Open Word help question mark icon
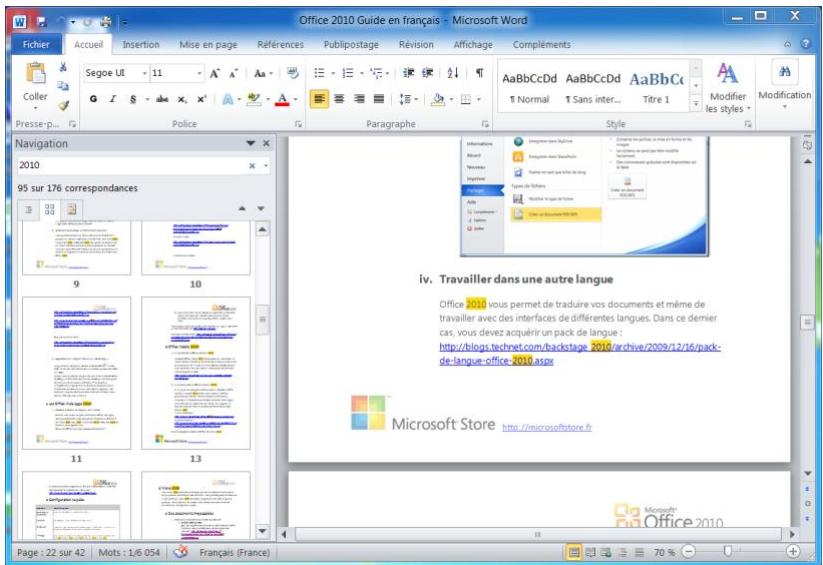The image size is (823, 565). coord(806,44)
